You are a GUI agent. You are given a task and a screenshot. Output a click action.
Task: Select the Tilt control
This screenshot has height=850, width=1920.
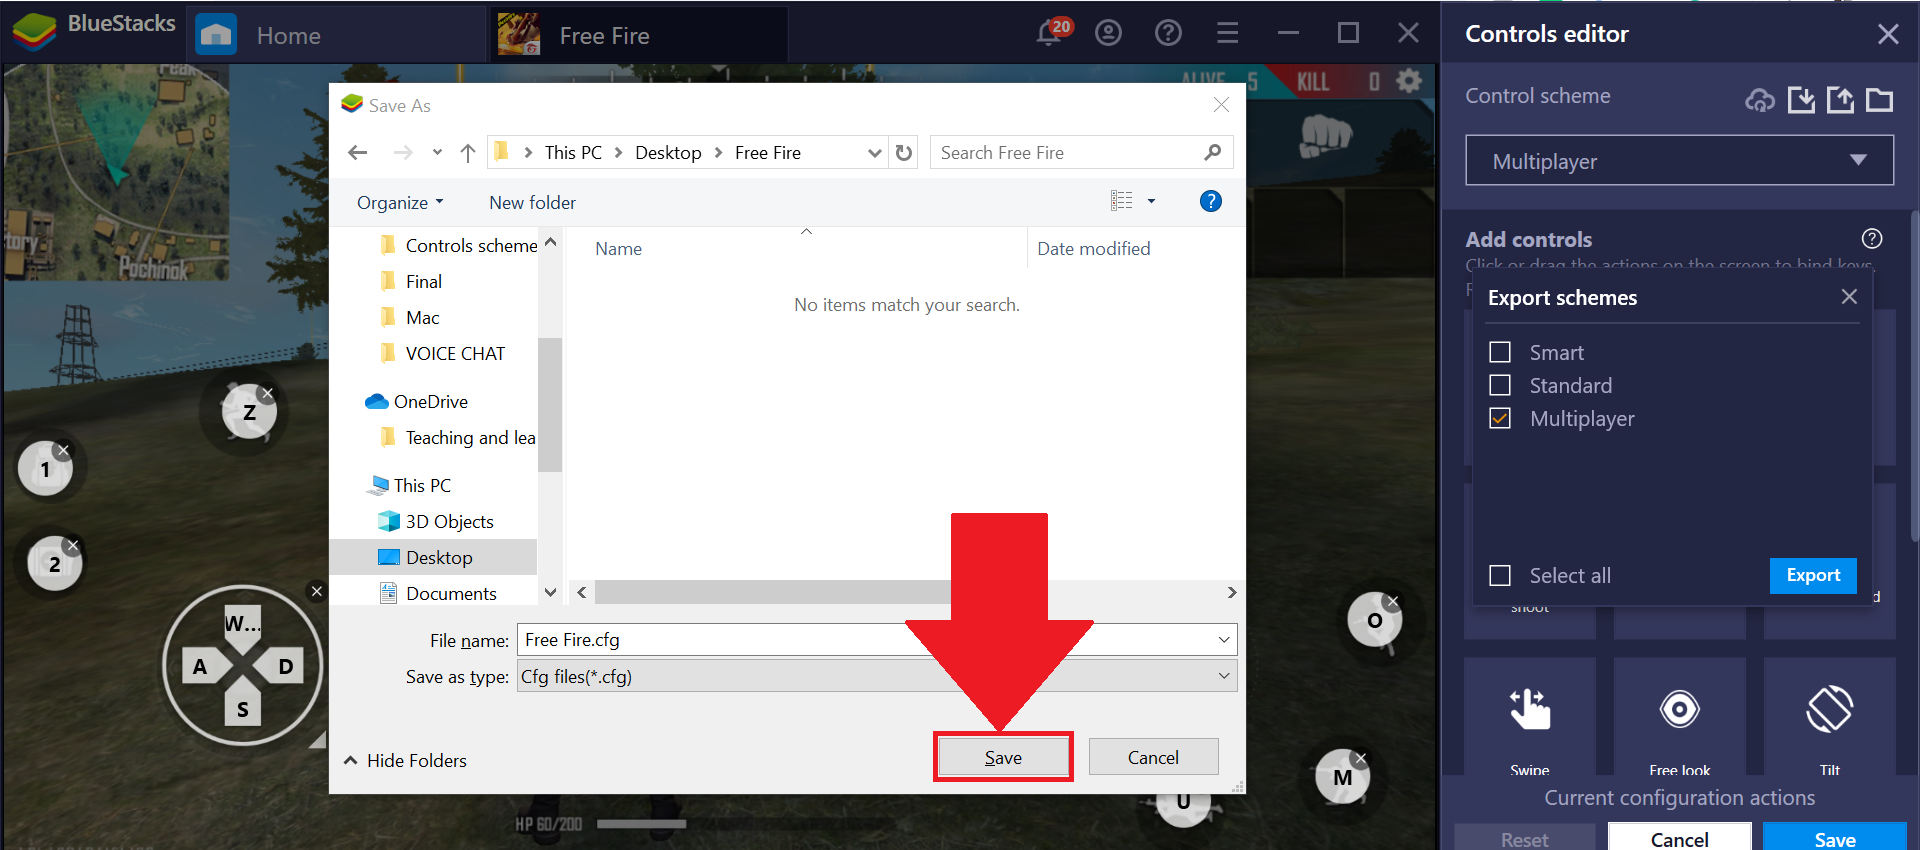click(1830, 716)
